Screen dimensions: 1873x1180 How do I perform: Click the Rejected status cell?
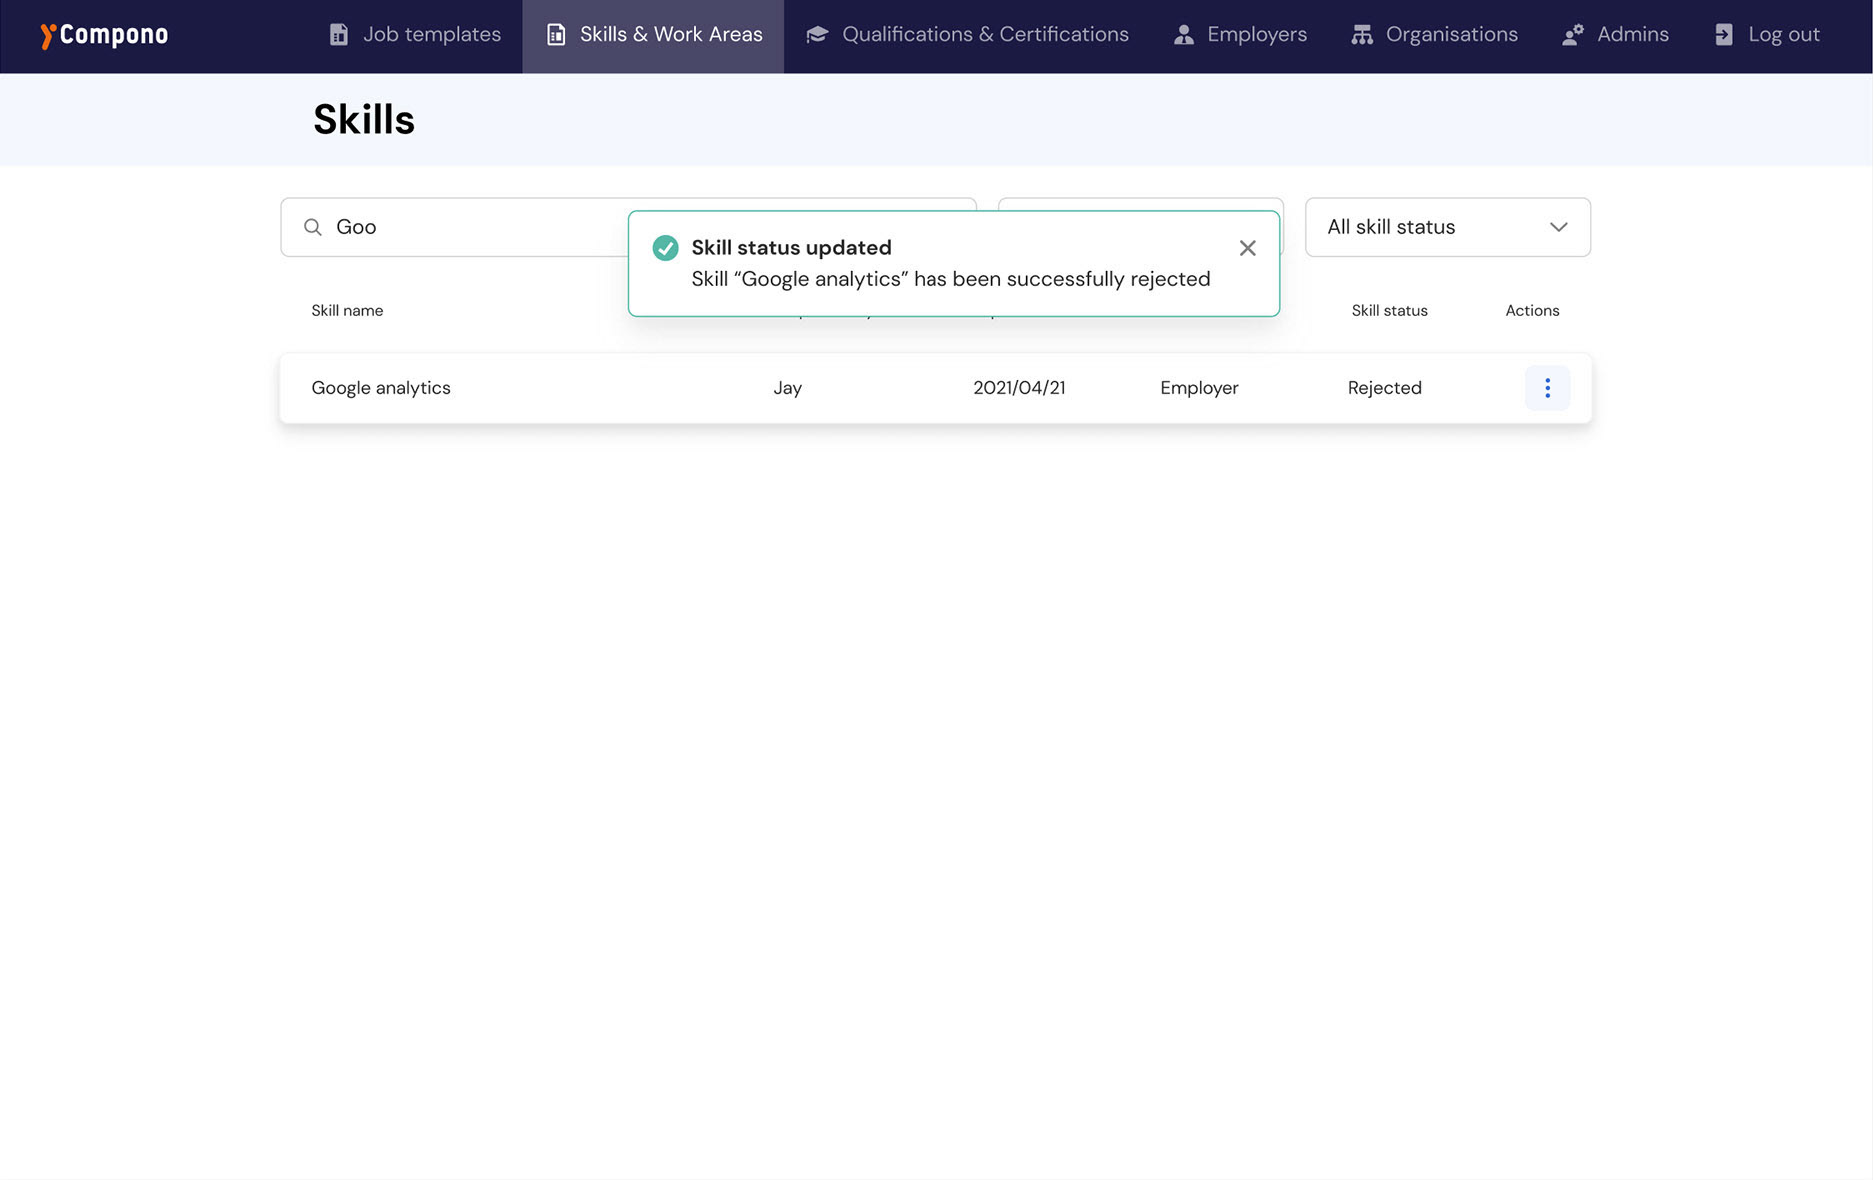(1384, 388)
